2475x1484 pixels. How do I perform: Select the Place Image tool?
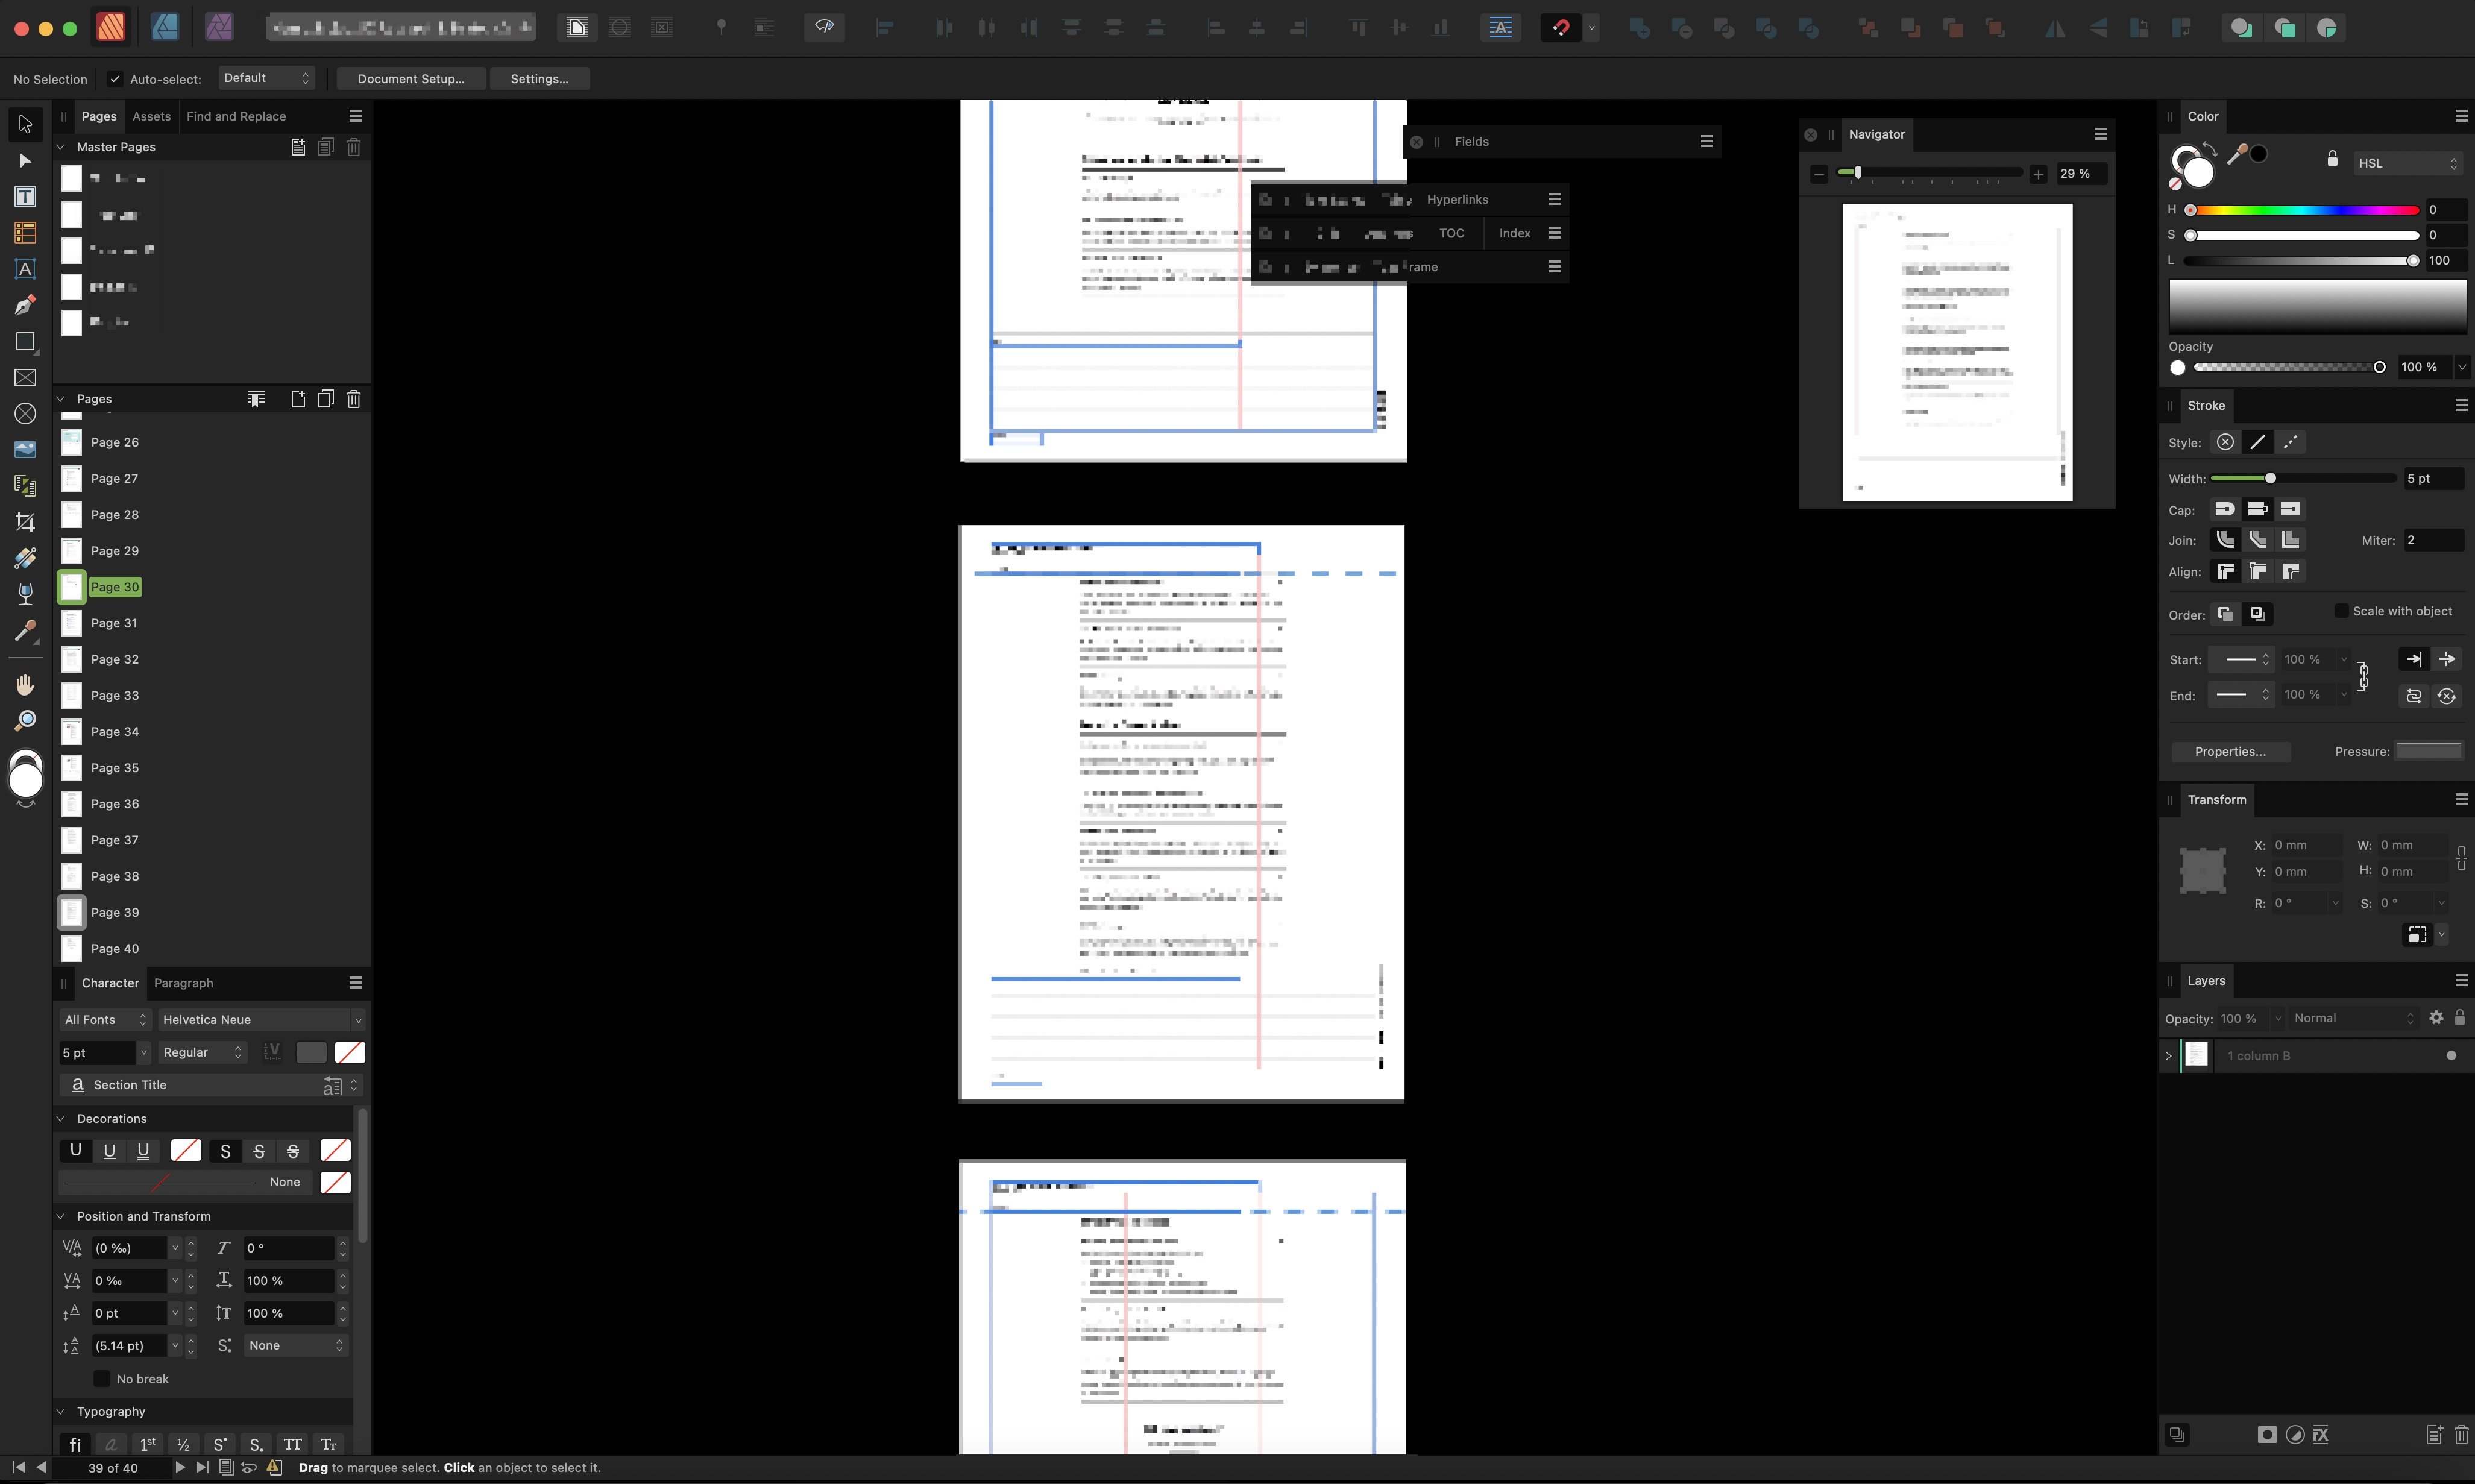[25, 449]
